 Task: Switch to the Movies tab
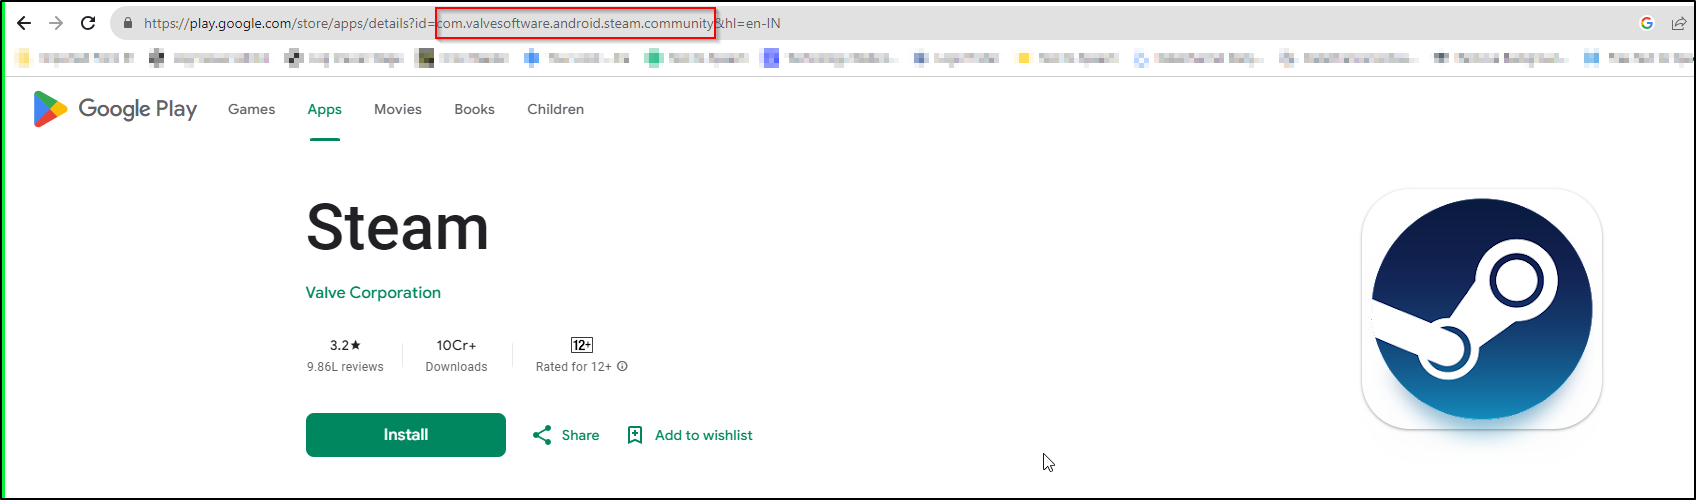click(398, 109)
